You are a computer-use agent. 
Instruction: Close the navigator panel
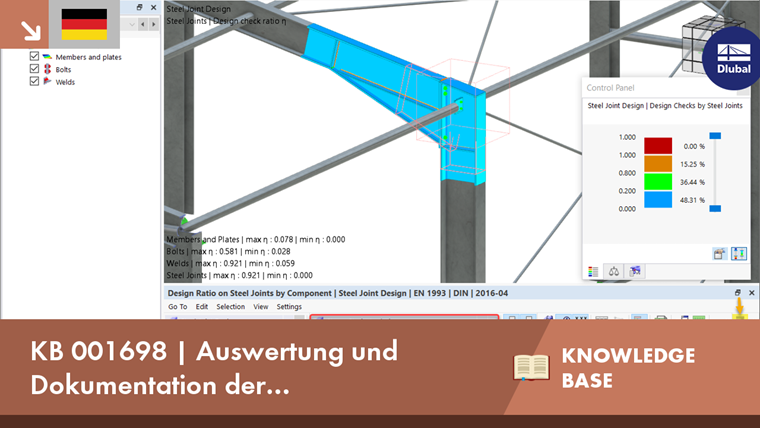point(154,7)
